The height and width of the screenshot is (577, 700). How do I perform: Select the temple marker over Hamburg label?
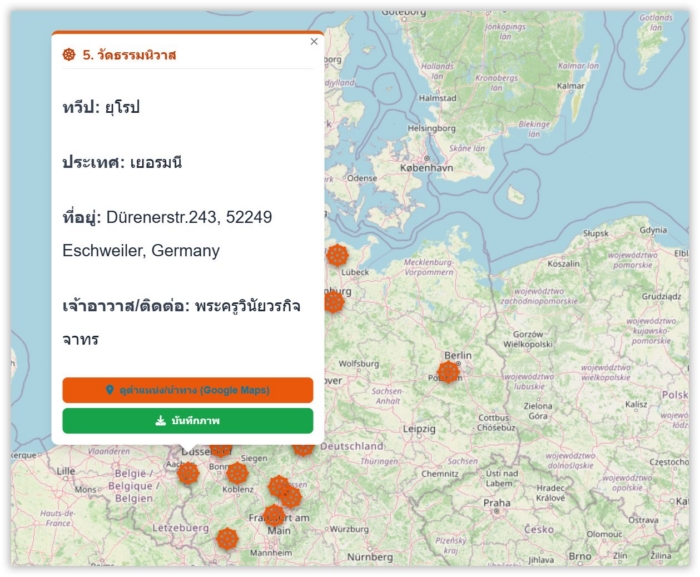coord(334,302)
